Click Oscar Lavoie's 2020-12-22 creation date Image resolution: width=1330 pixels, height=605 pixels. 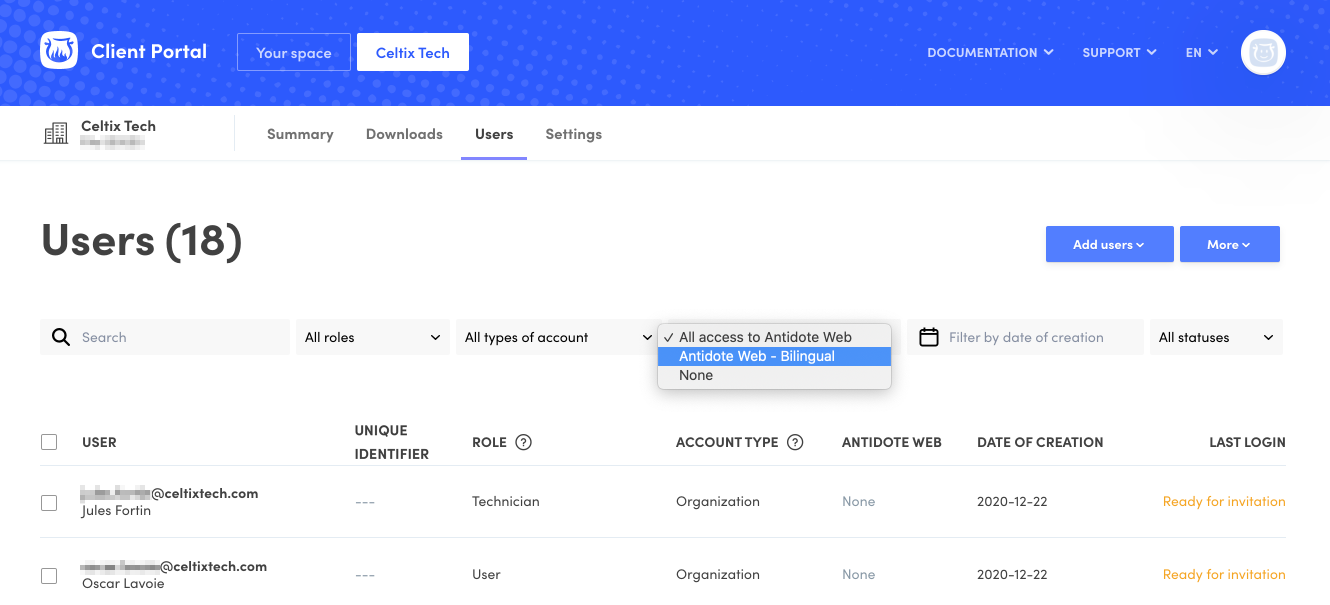[x=1012, y=574]
